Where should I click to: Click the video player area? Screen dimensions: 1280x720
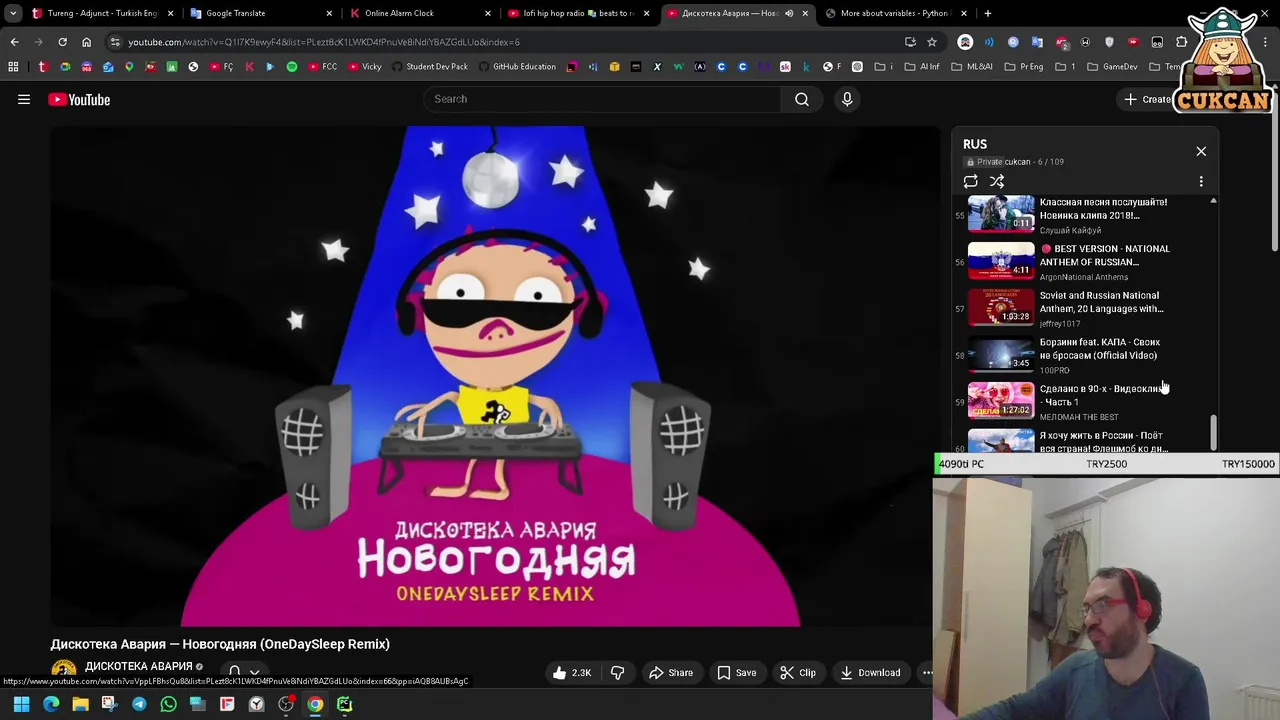pos(495,376)
